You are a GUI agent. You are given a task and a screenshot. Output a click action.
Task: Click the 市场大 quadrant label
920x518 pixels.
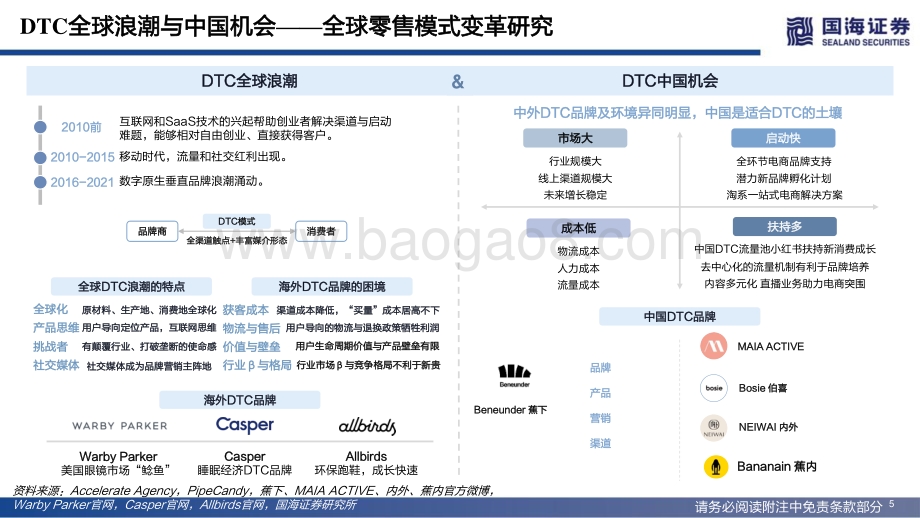tap(575, 138)
